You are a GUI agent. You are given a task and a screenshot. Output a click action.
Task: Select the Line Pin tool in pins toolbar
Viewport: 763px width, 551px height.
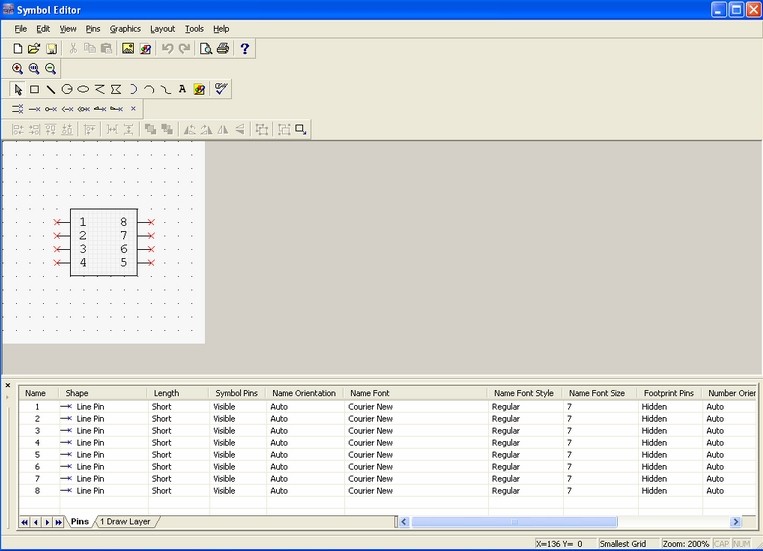(x=35, y=109)
